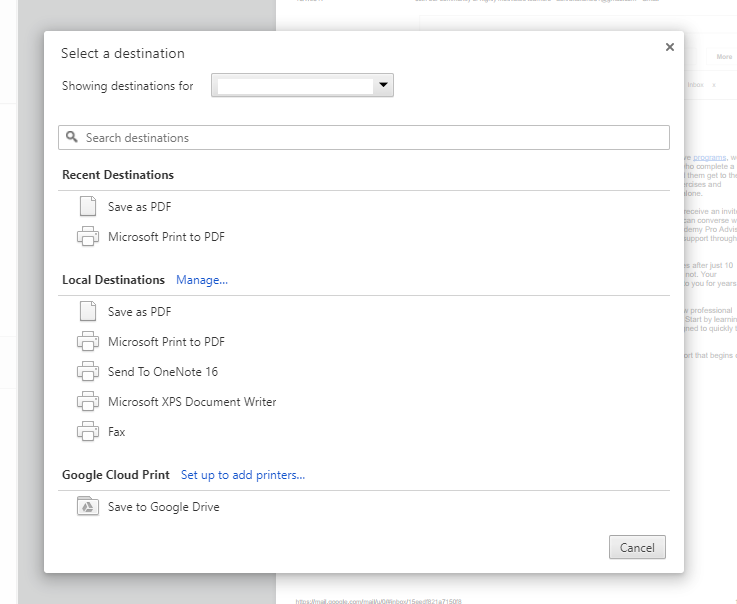Click printer icon for local Microsoft Print to PDF
The height and width of the screenshot is (604, 737).
[x=87, y=342]
